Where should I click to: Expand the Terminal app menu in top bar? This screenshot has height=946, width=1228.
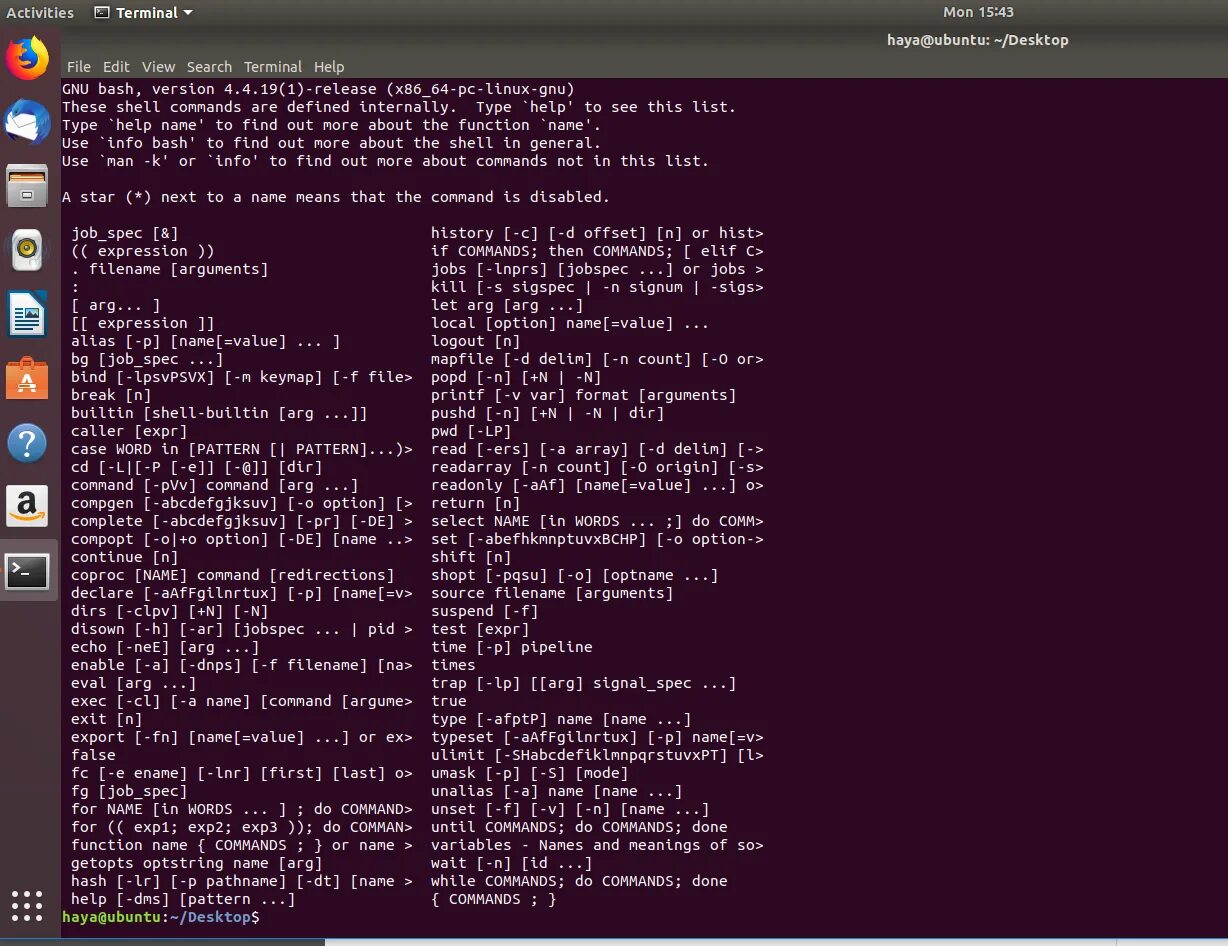(x=144, y=13)
